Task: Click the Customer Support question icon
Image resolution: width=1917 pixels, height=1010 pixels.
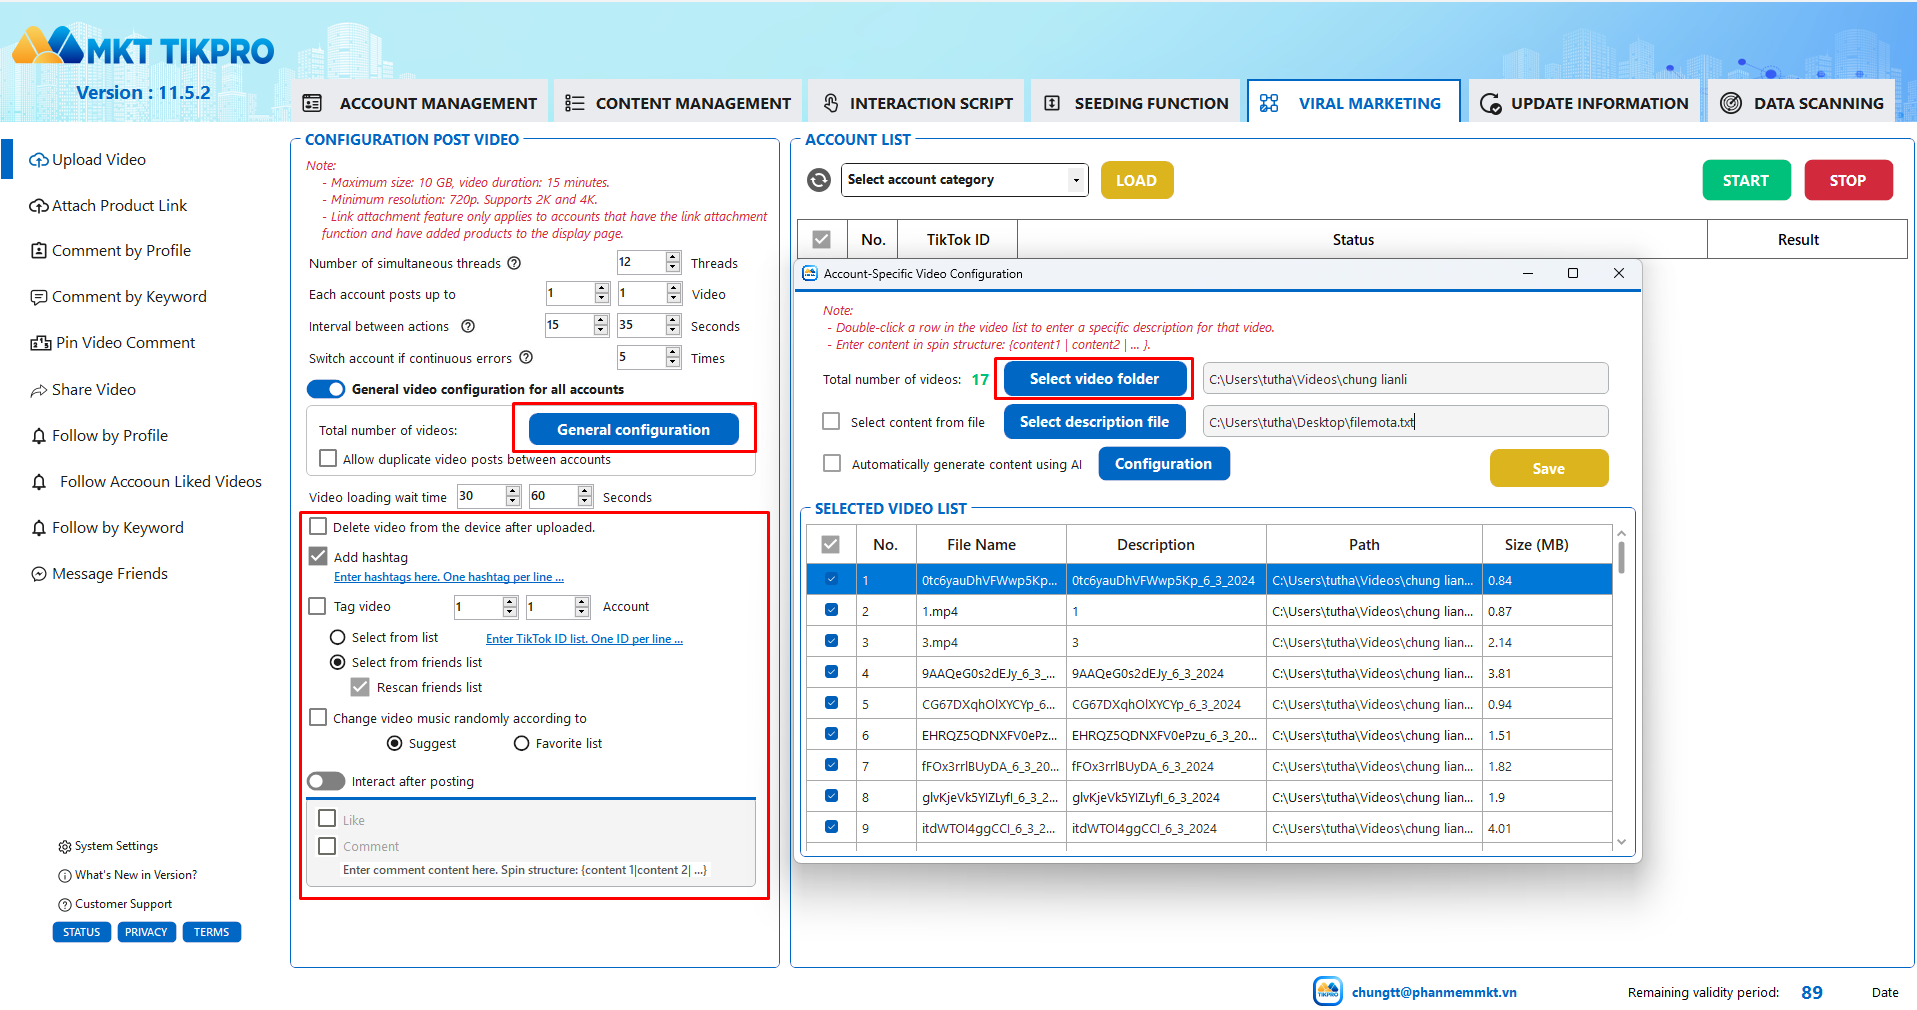Action: pos(65,905)
